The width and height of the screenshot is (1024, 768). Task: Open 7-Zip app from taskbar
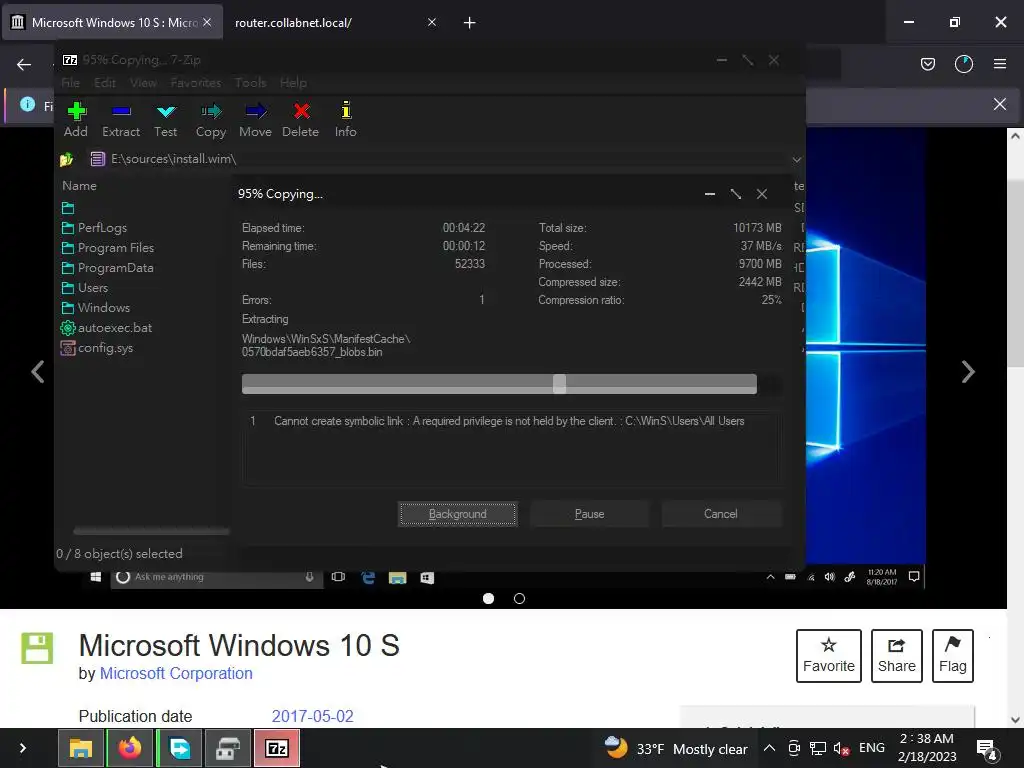[277, 748]
